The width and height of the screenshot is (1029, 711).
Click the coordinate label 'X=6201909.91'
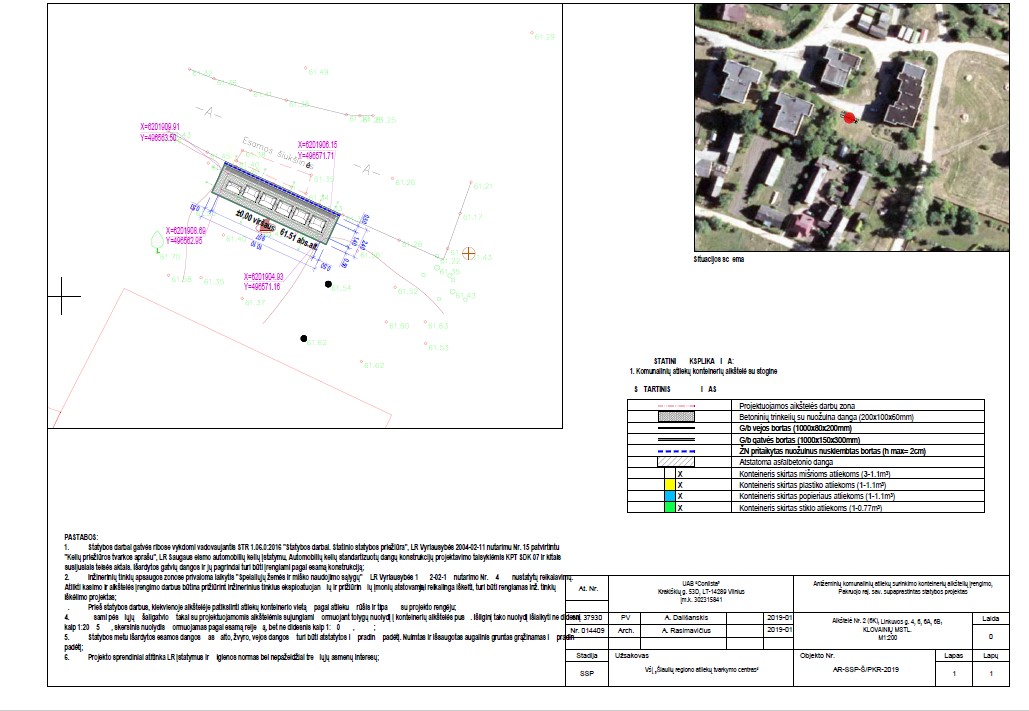pos(159,127)
